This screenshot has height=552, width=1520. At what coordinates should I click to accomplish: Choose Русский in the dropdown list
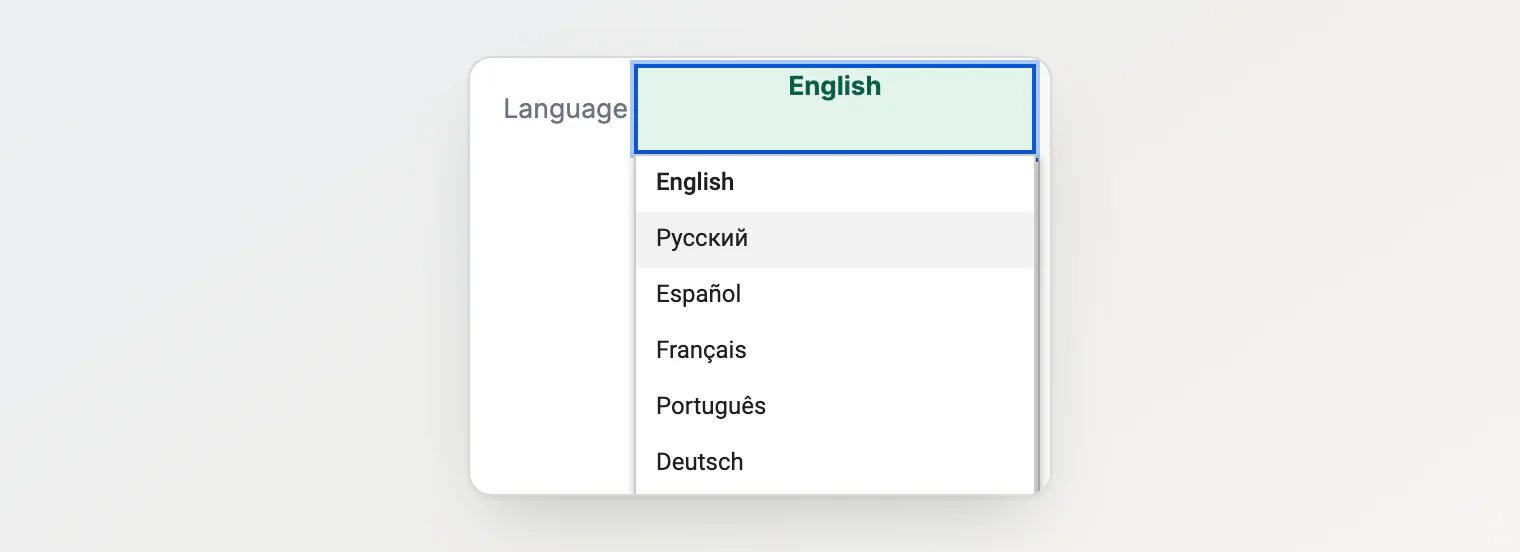[835, 239]
